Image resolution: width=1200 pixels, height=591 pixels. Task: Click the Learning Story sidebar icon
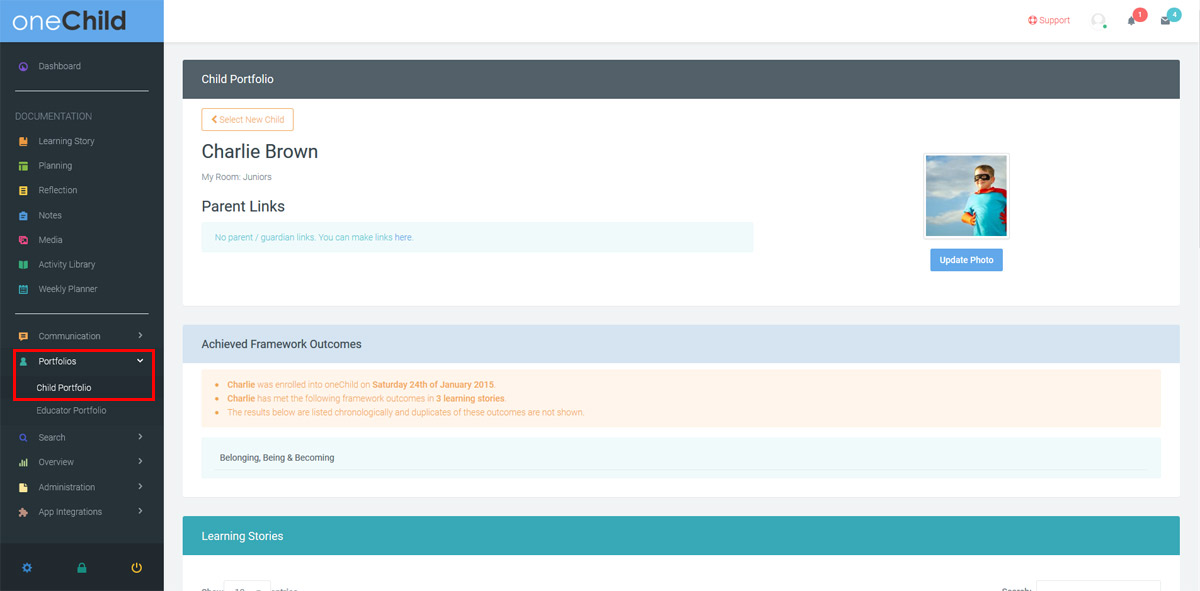point(23,141)
